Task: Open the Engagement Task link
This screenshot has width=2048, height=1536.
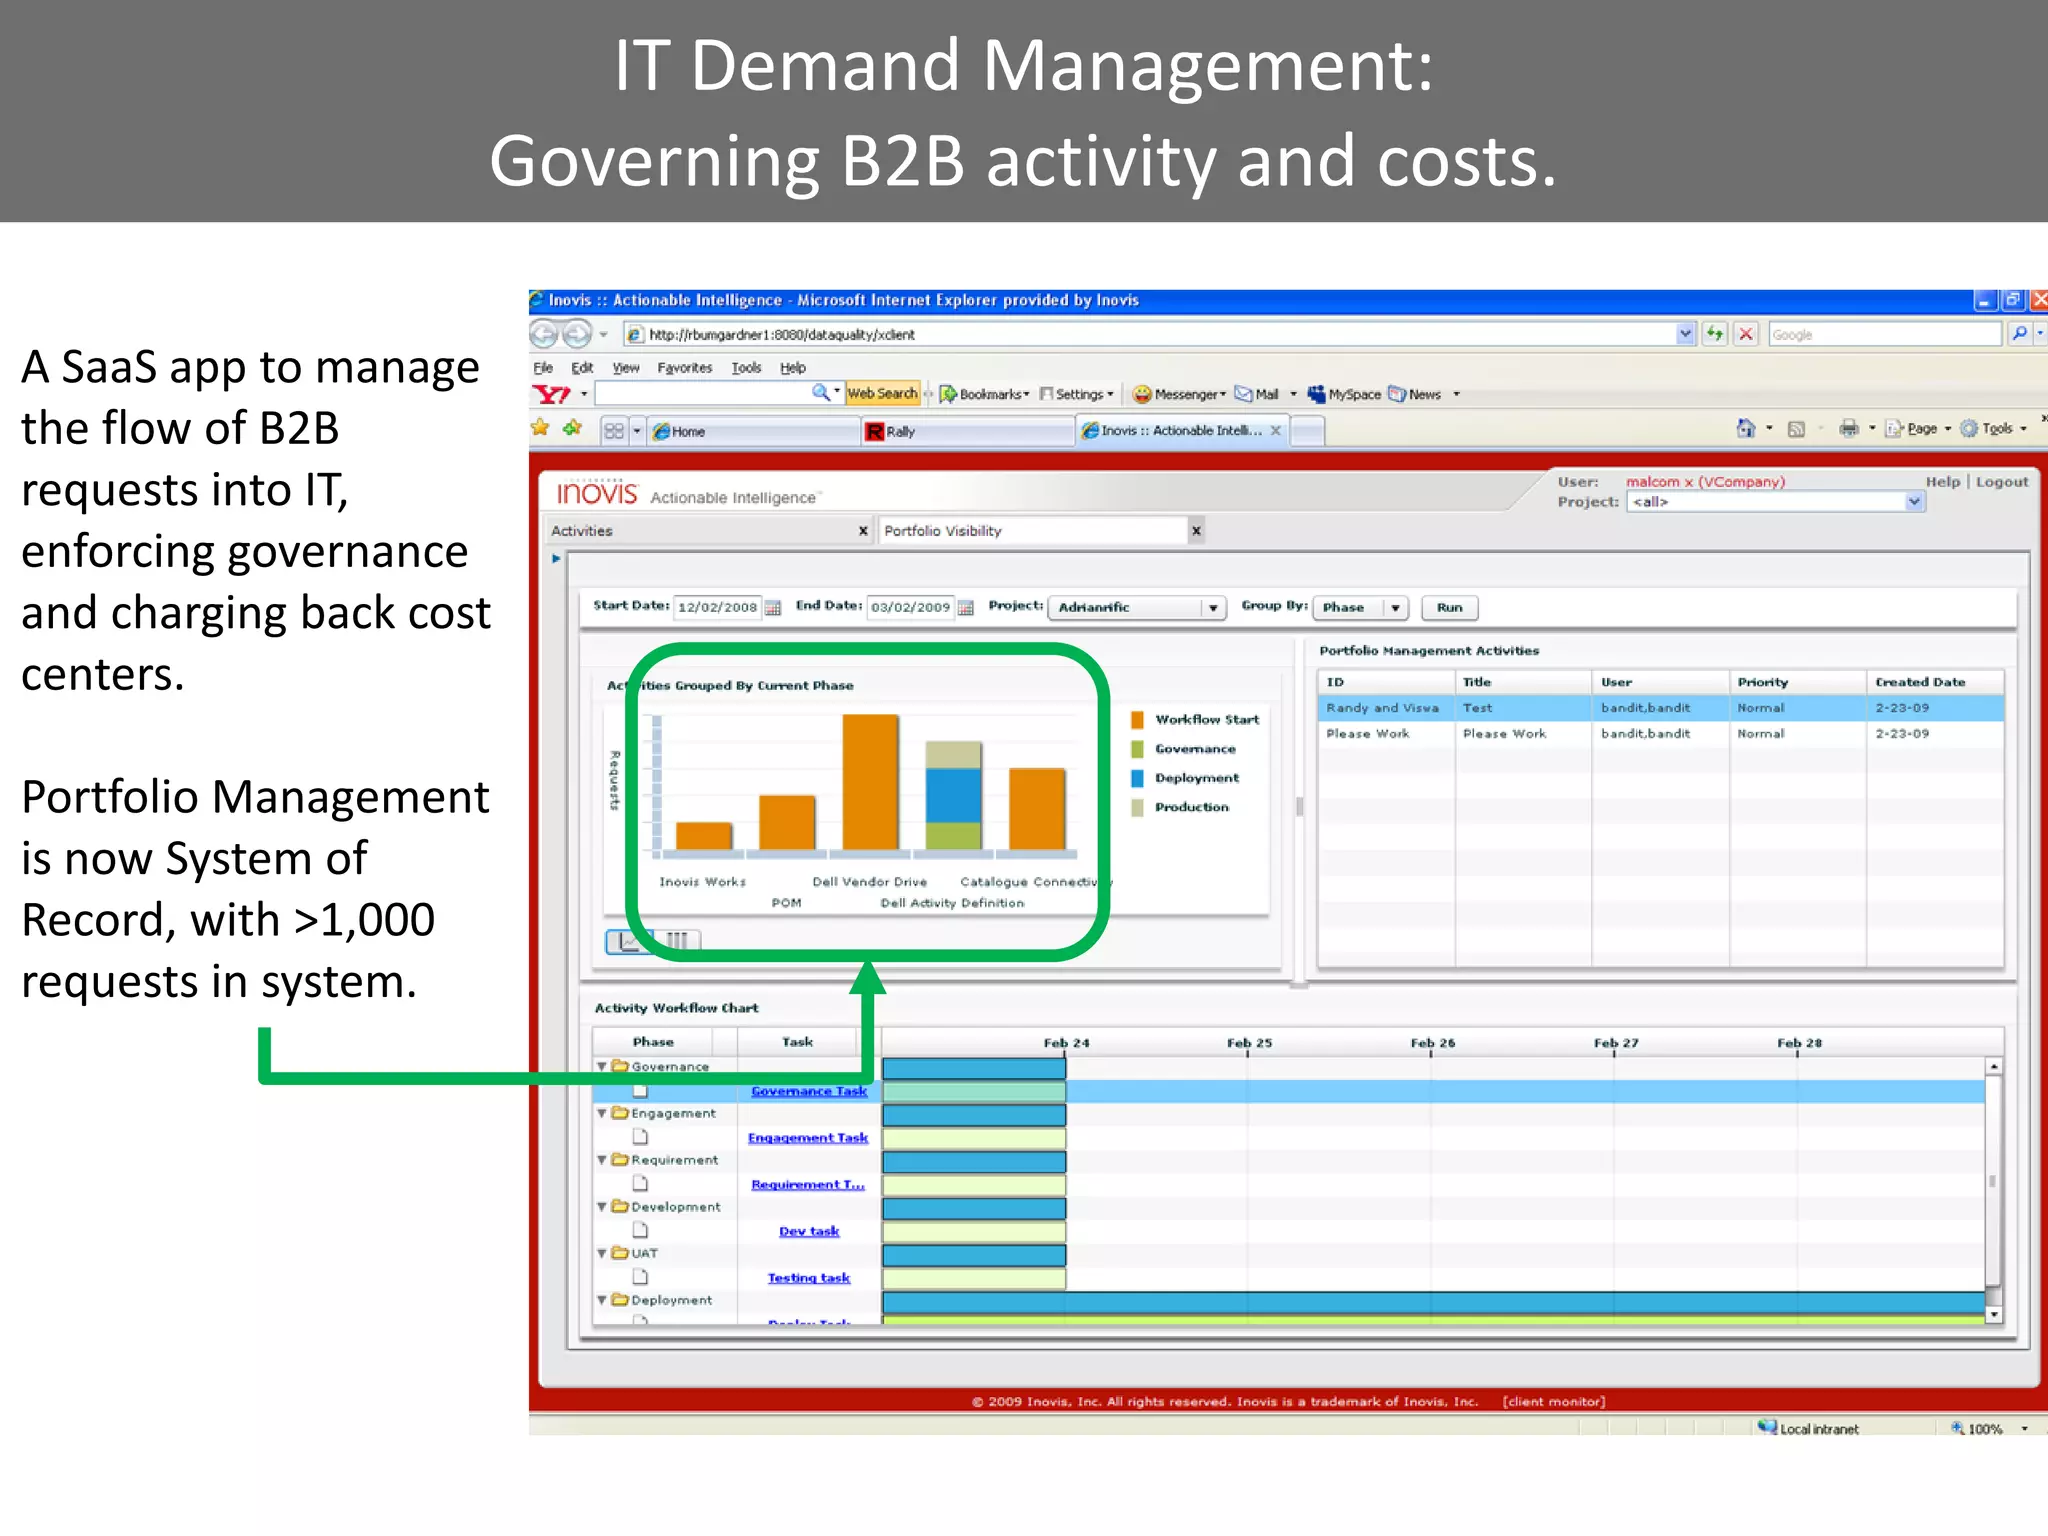Action: pos(808,1138)
